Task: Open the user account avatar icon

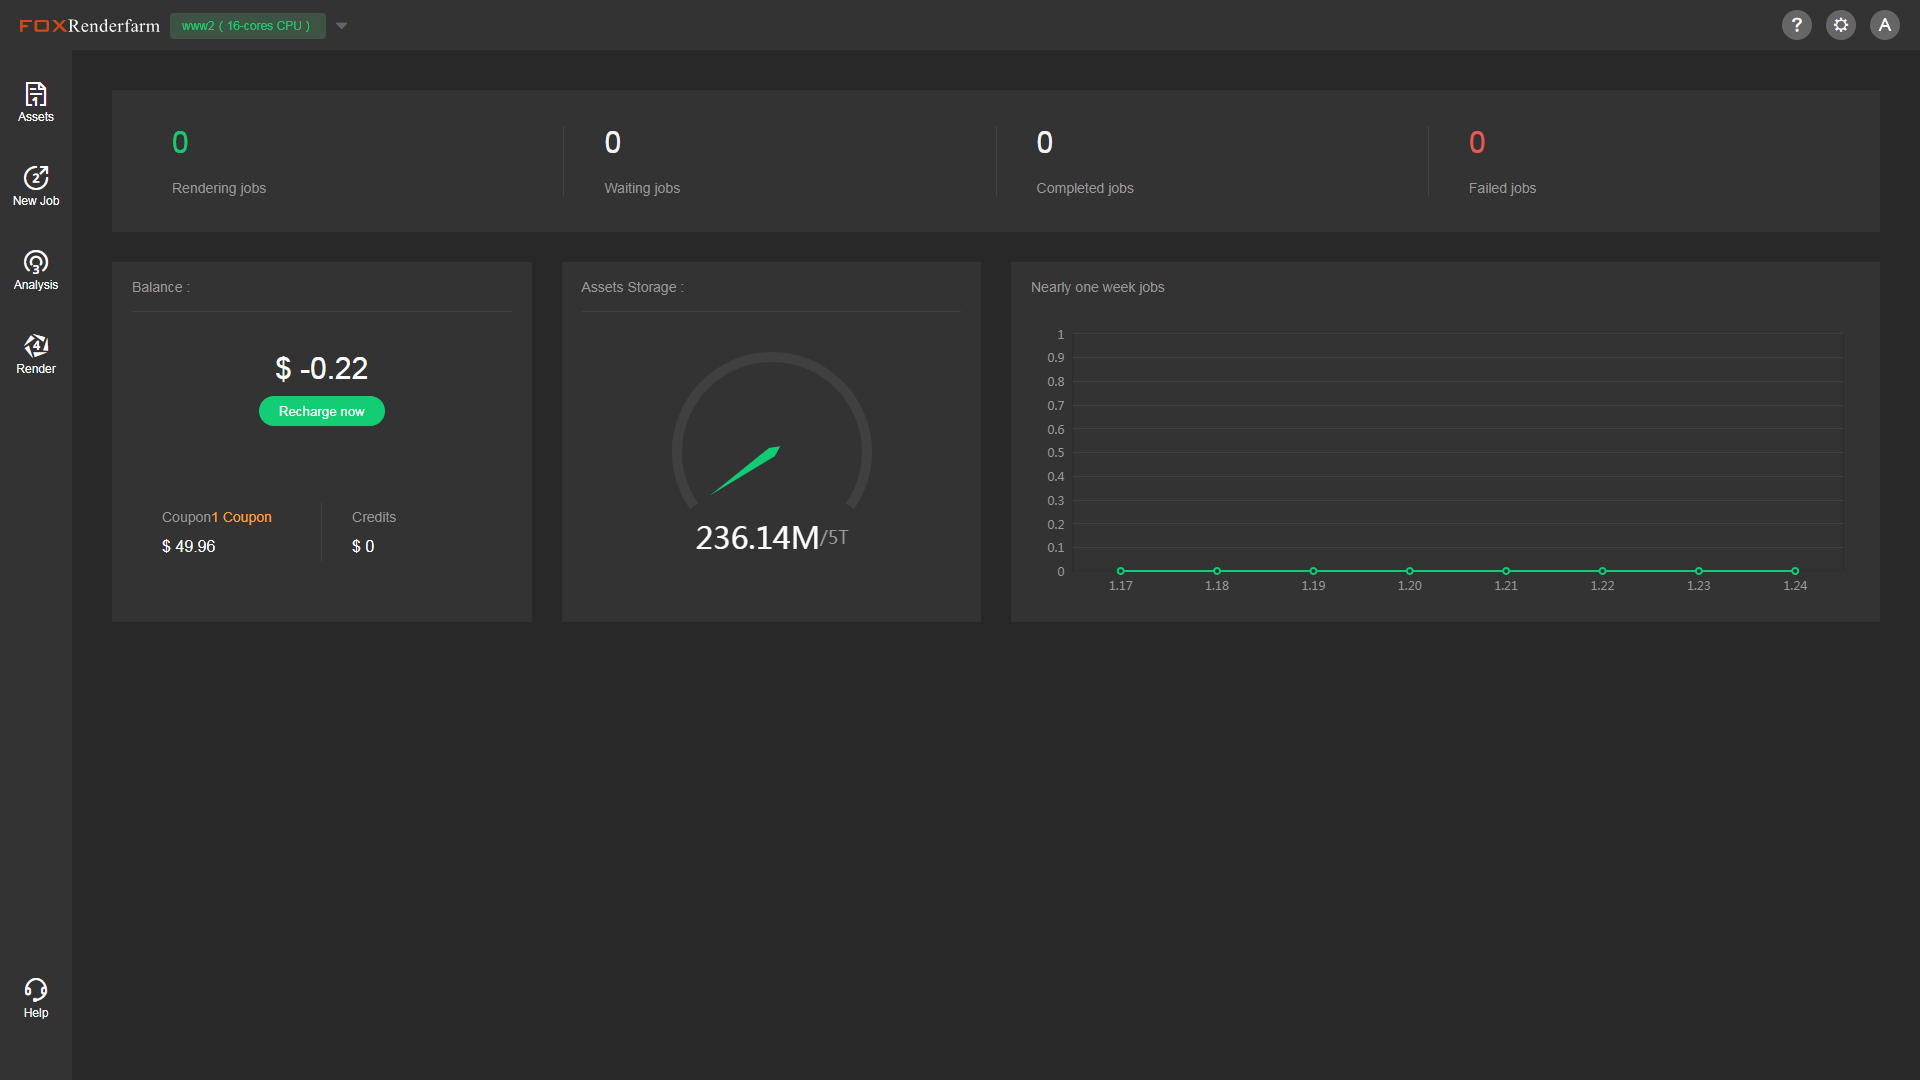Action: (x=1884, y=25)
